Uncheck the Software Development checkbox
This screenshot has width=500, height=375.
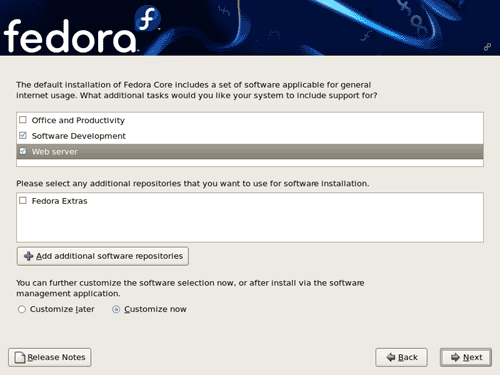click(x=23, y=135)
